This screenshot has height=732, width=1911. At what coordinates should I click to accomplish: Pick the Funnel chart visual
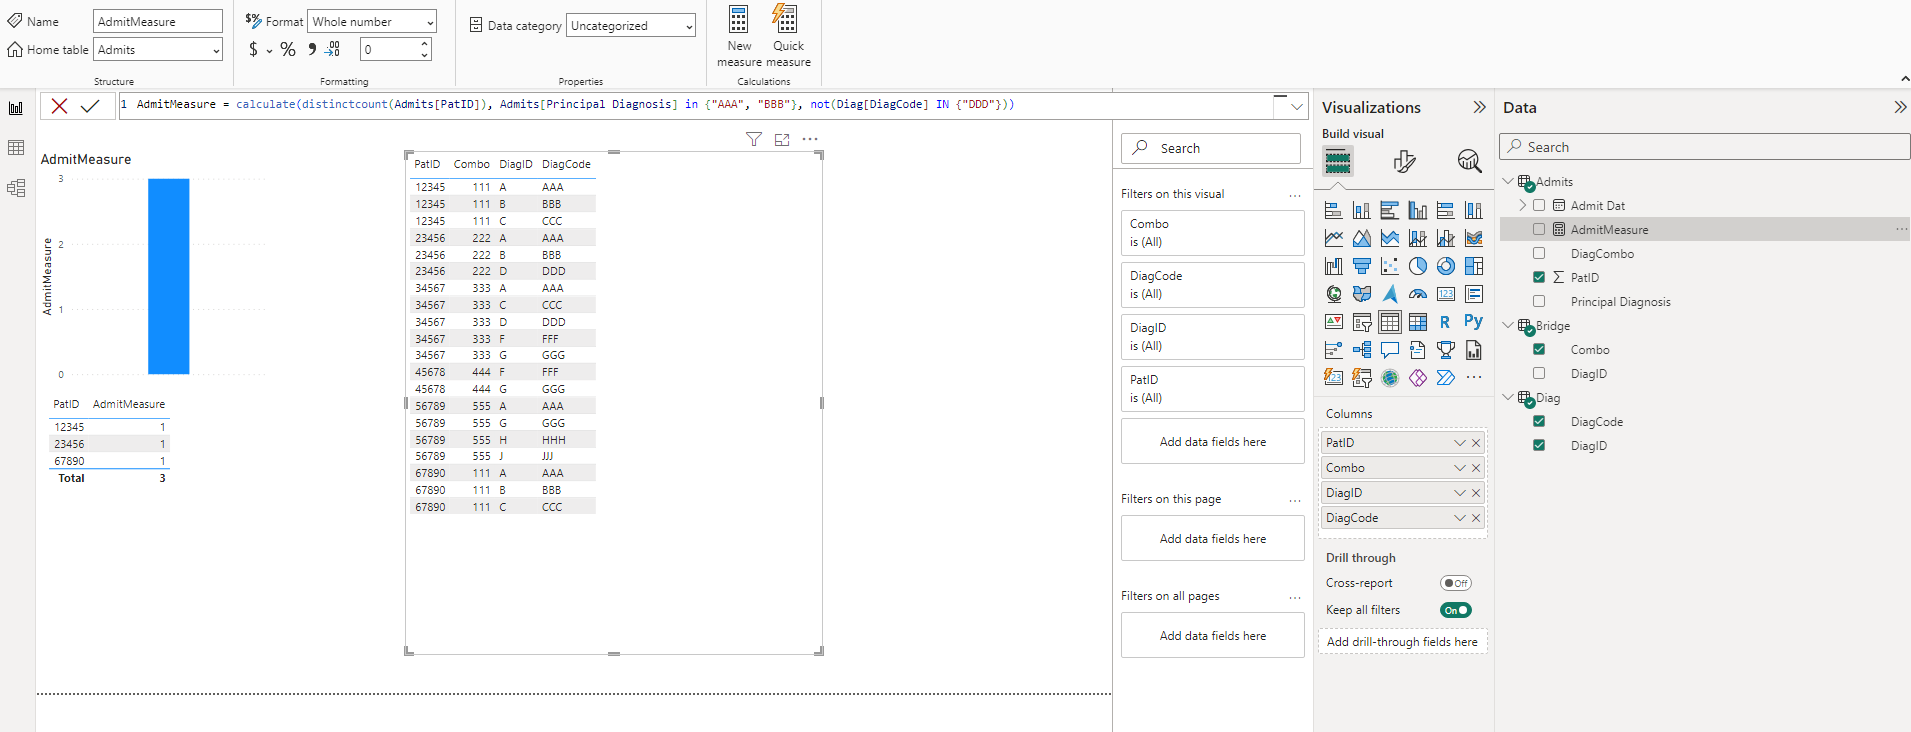[1362, 266]
